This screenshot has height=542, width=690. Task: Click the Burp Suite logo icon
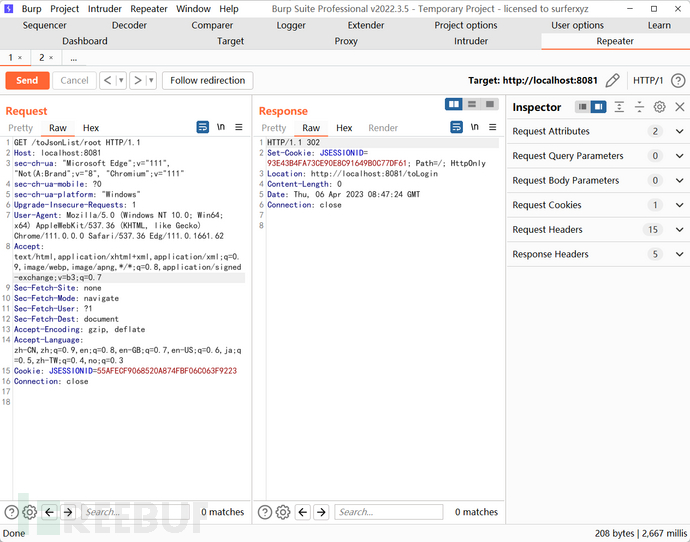(8, 9)
